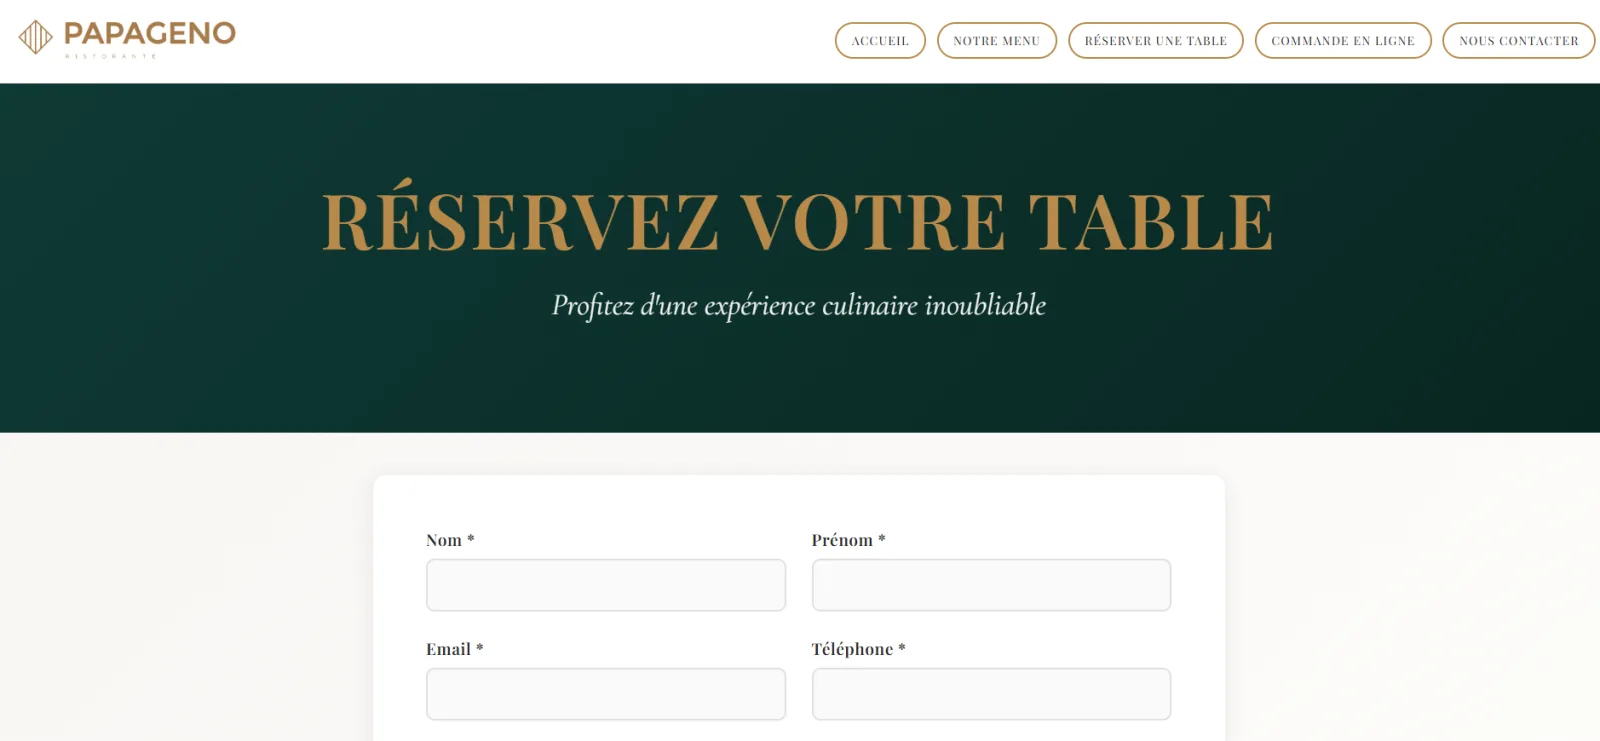Screen dimensions: 1600x741
Task: Go to Notre Menu
Action: (x=997, y=41)
